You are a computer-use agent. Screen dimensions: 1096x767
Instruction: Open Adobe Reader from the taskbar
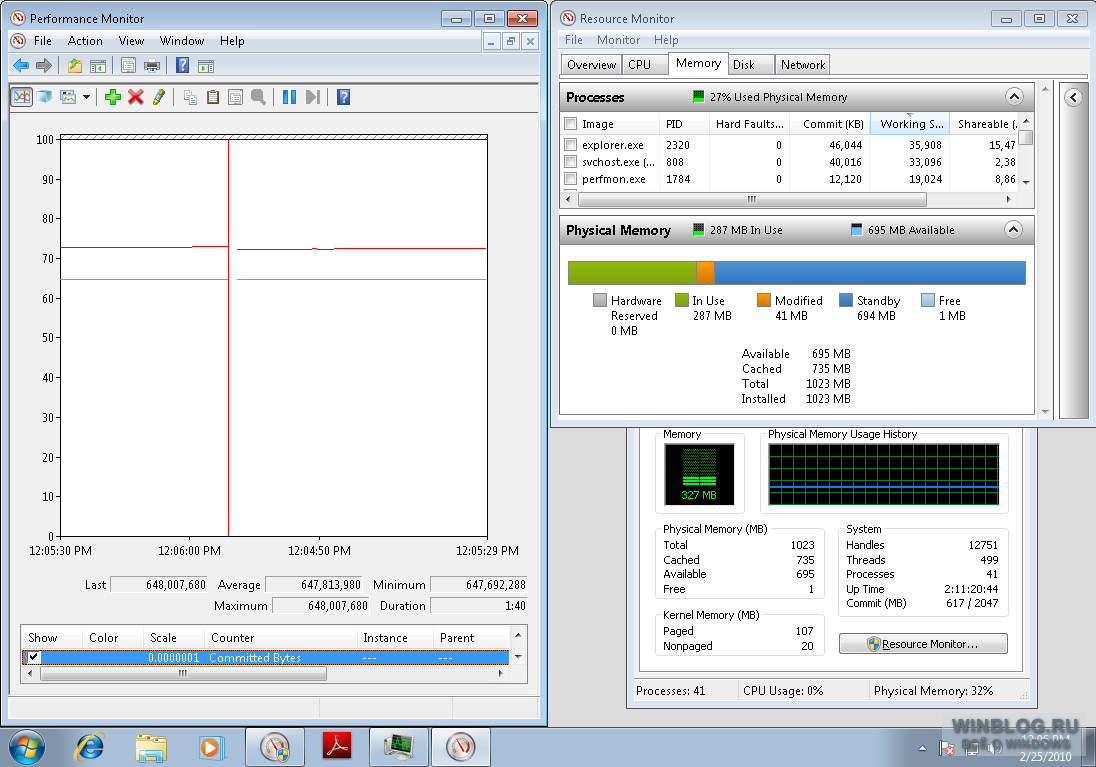[x=337, y=746]
